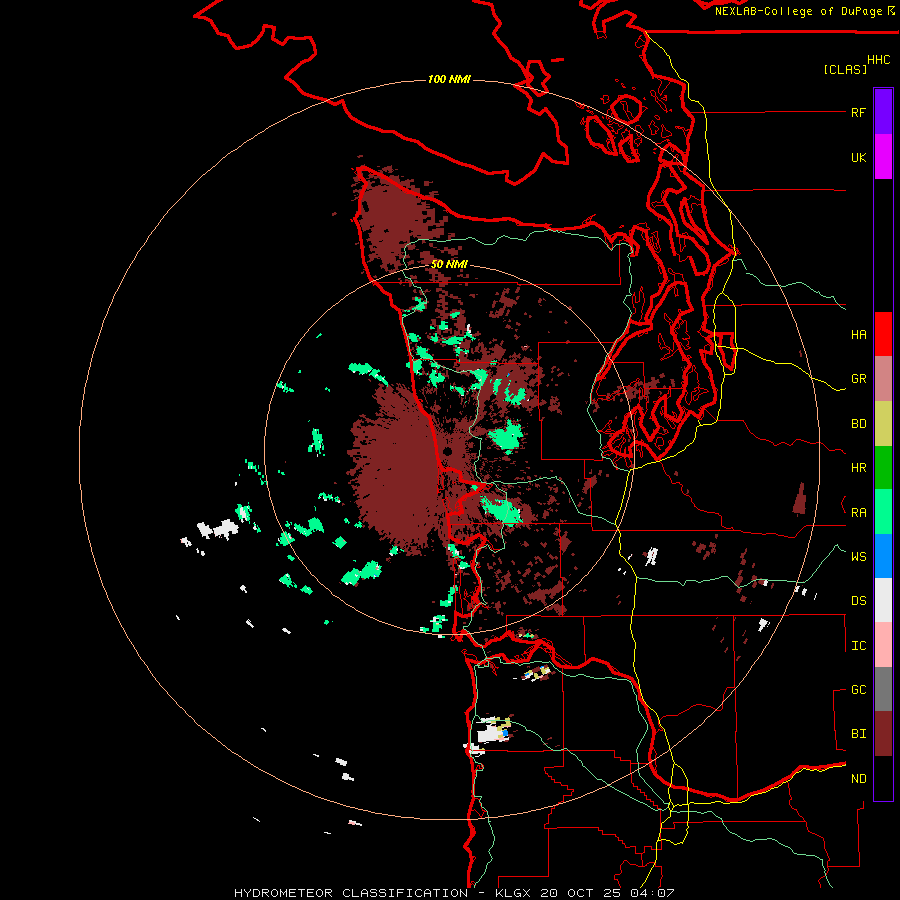The image size is (900, 900).
Task: Click the NEXLAB-College of DuPage credit text
Action: point(798,11)
